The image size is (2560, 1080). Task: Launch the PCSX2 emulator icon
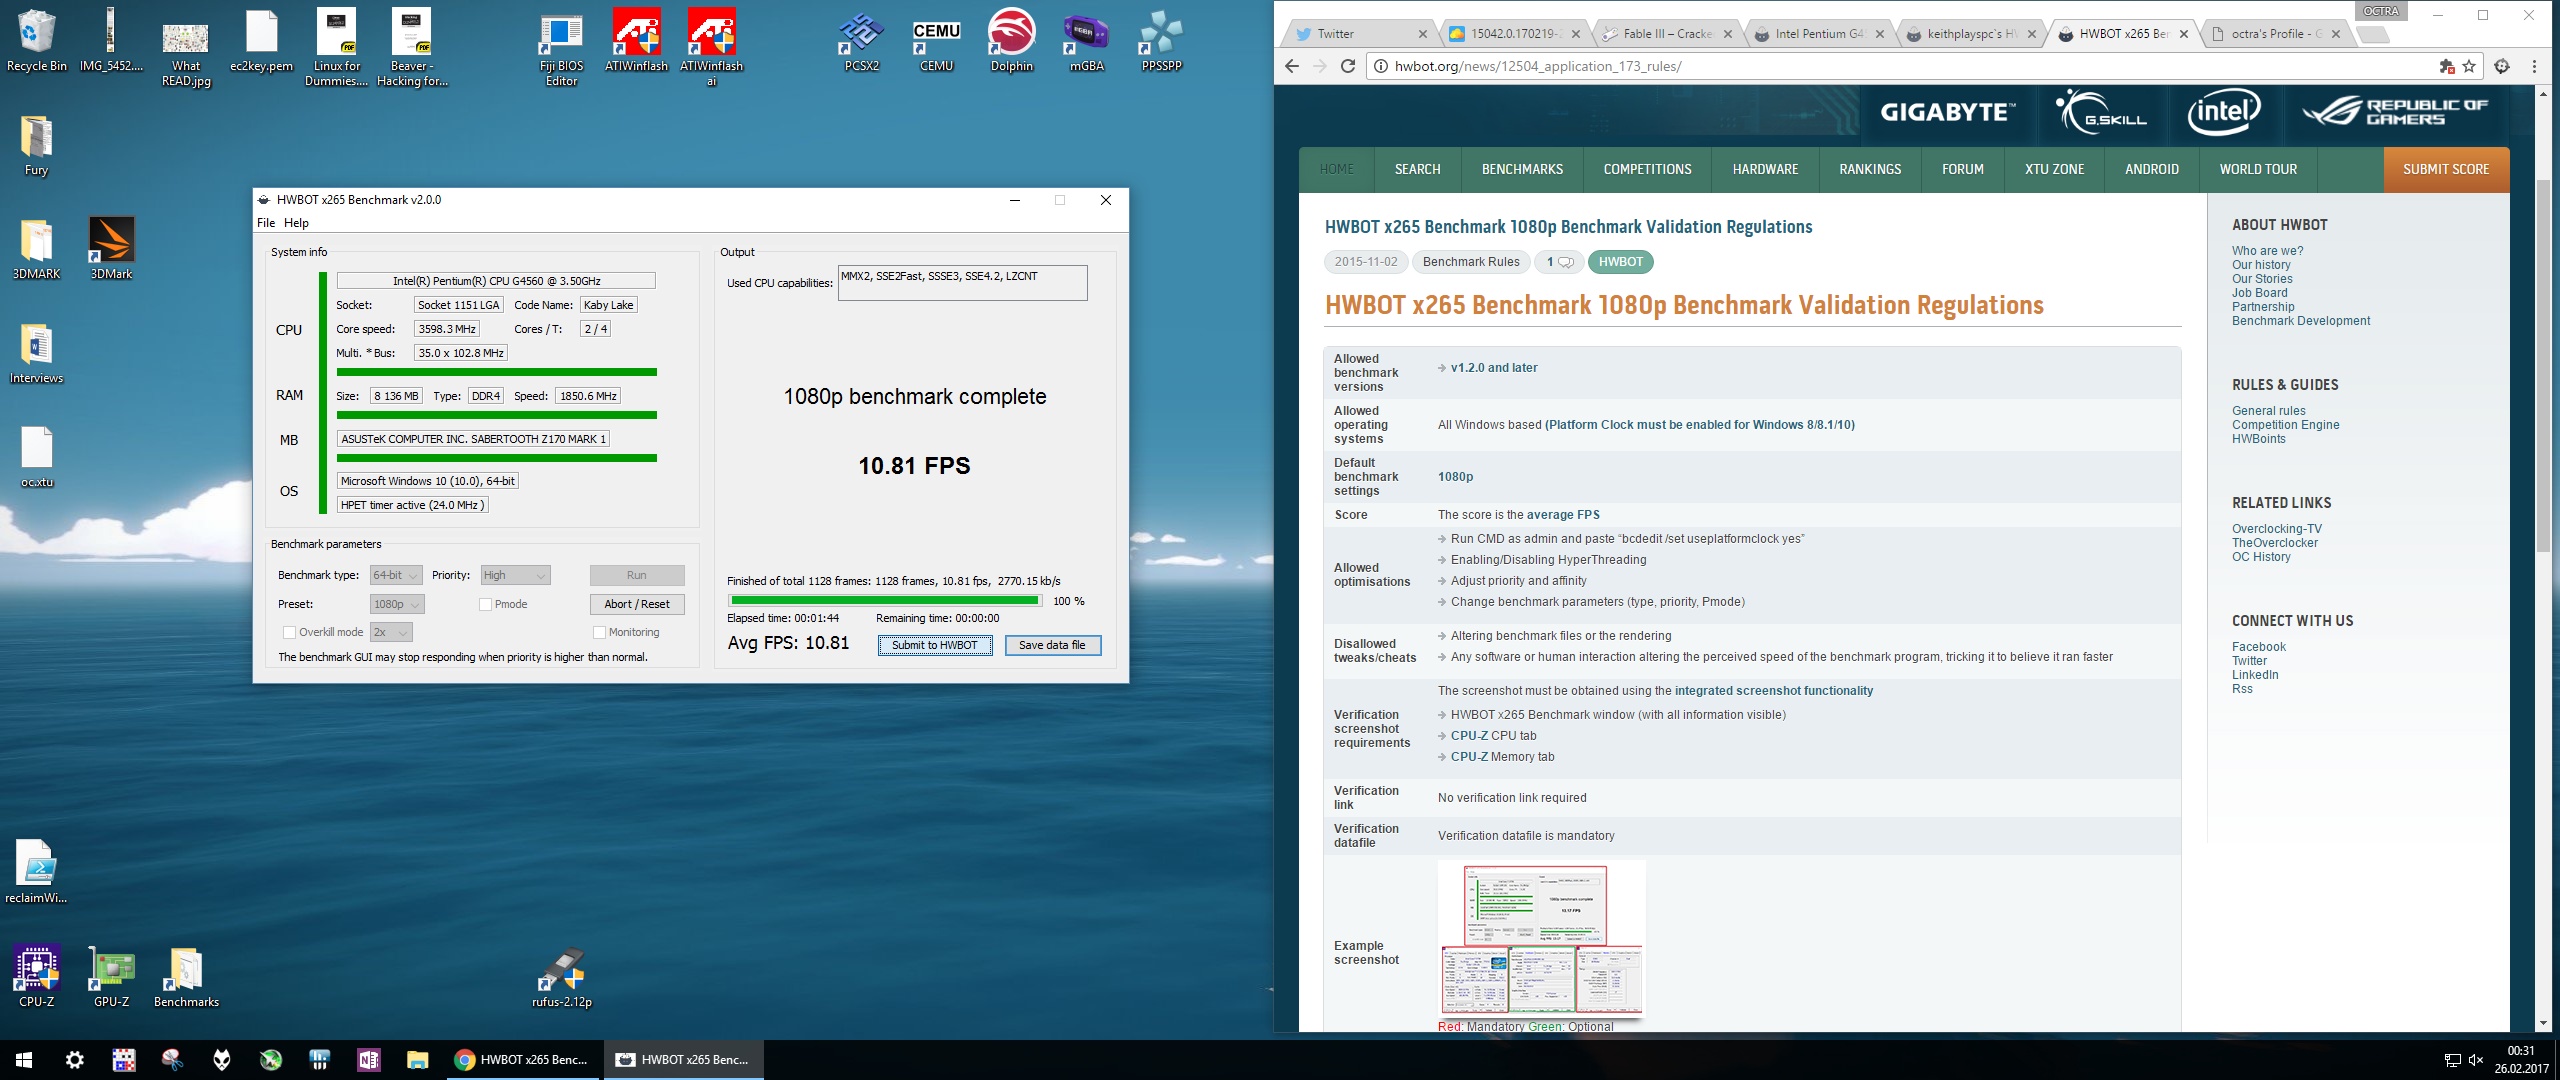pos(861,40)
